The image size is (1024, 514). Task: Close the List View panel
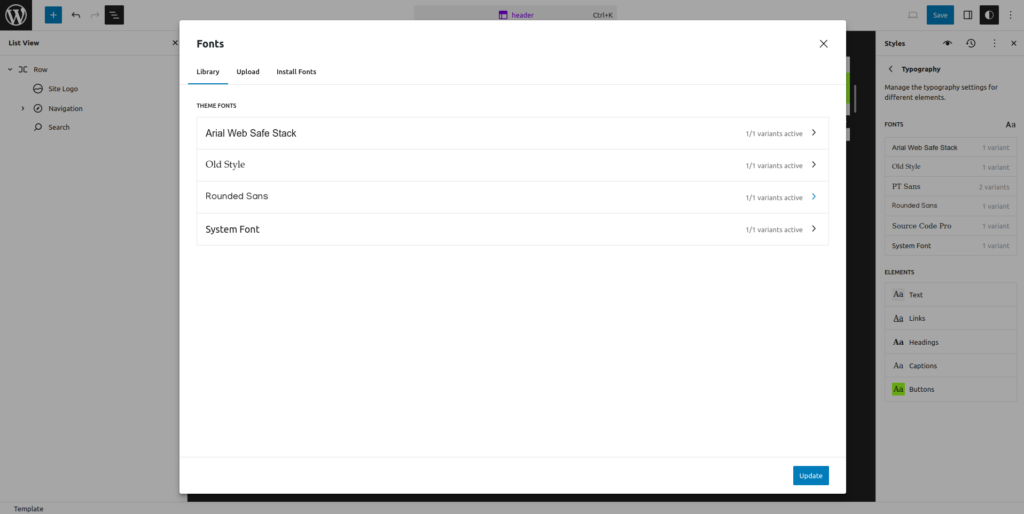point(174,43)
